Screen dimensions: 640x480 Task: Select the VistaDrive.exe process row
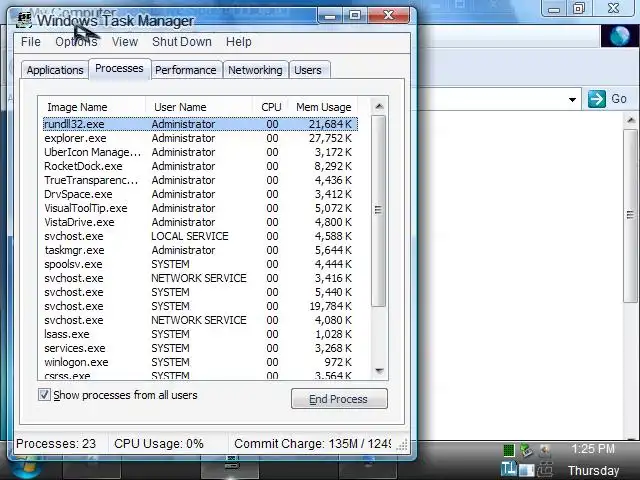coord(200,222)
